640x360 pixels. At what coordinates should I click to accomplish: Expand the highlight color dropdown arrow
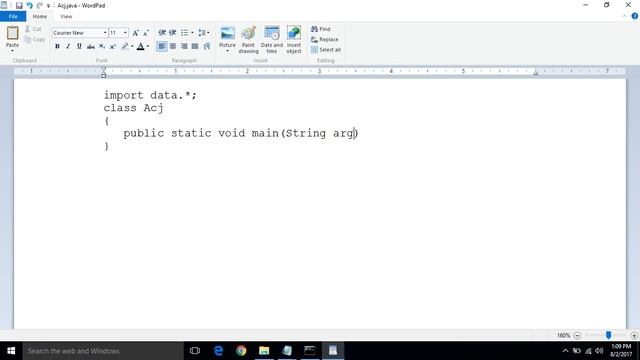click(132, 46)
